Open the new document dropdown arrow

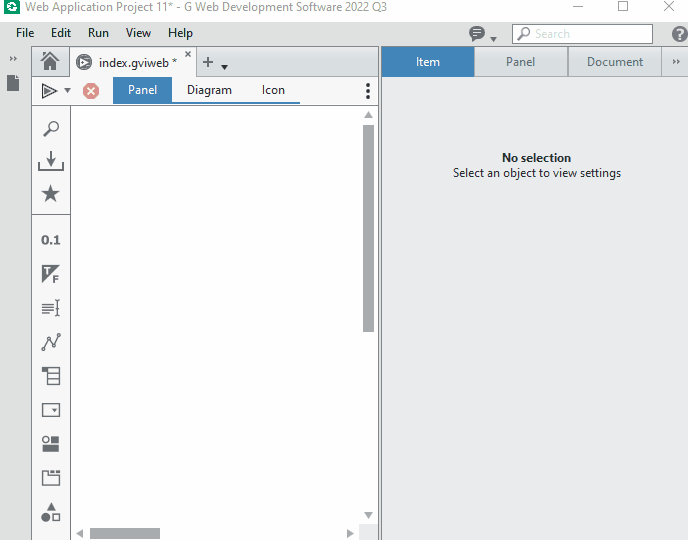click(224, 67)
